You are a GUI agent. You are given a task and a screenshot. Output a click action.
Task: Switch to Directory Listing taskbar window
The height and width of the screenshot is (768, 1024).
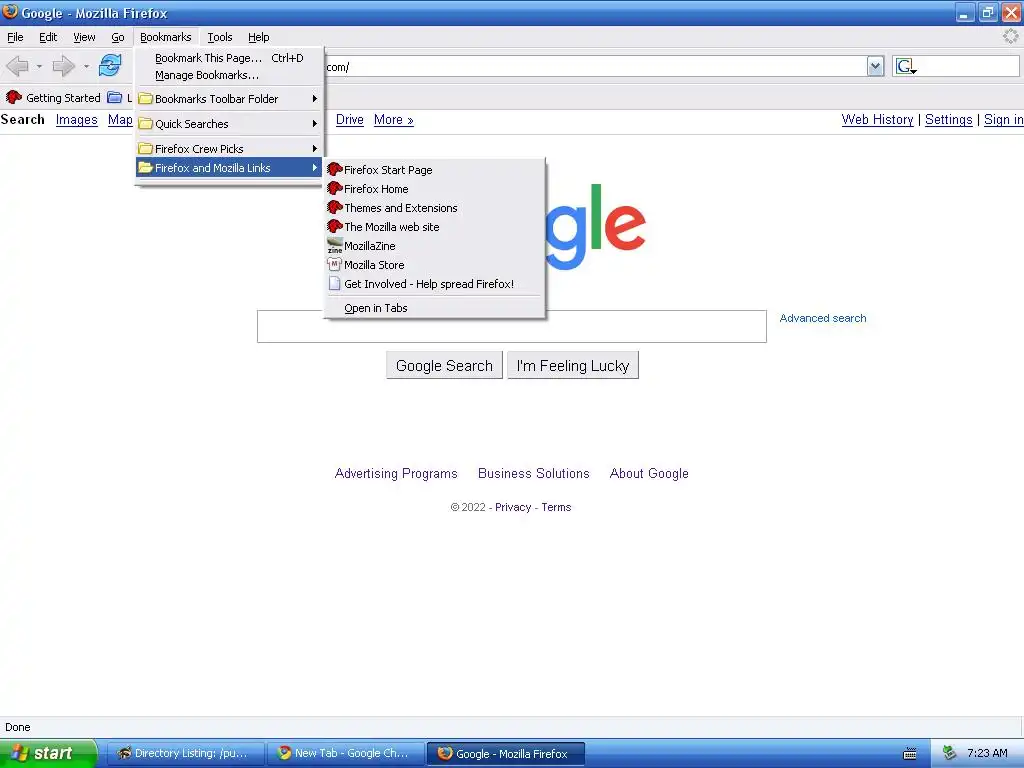pyautogui.click(x=185, y=754)
